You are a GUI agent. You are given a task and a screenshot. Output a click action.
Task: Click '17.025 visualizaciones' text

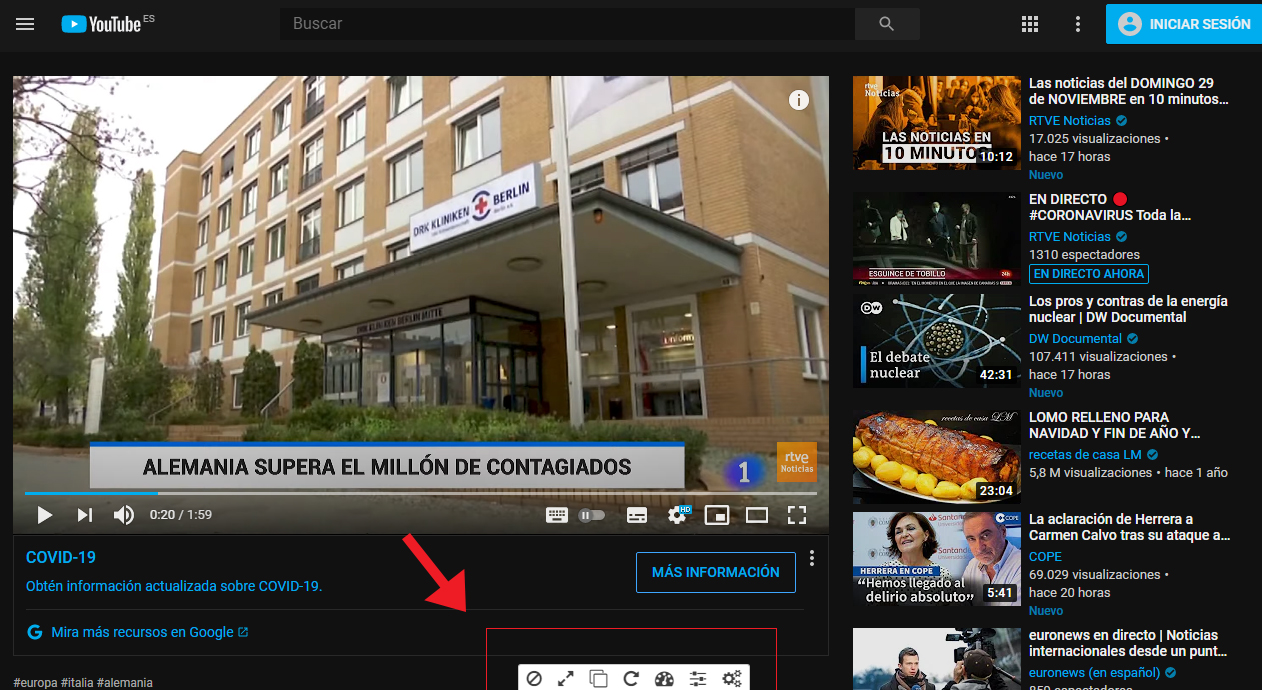pos(1095,139)
